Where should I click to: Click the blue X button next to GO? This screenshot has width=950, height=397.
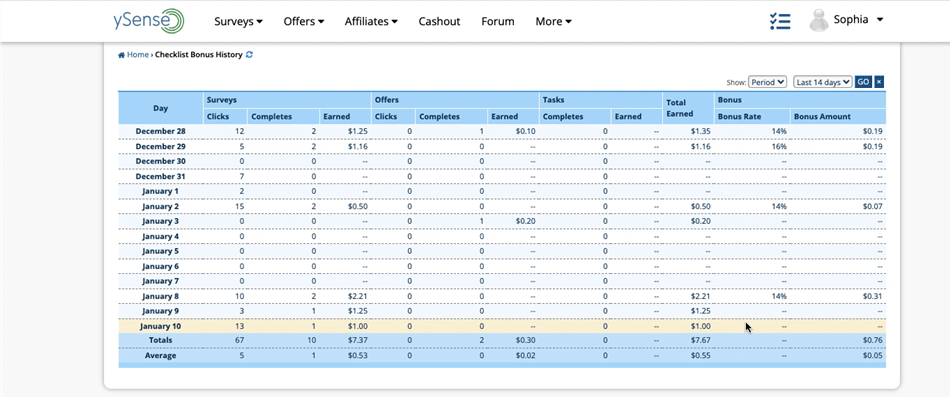[879, 82]
